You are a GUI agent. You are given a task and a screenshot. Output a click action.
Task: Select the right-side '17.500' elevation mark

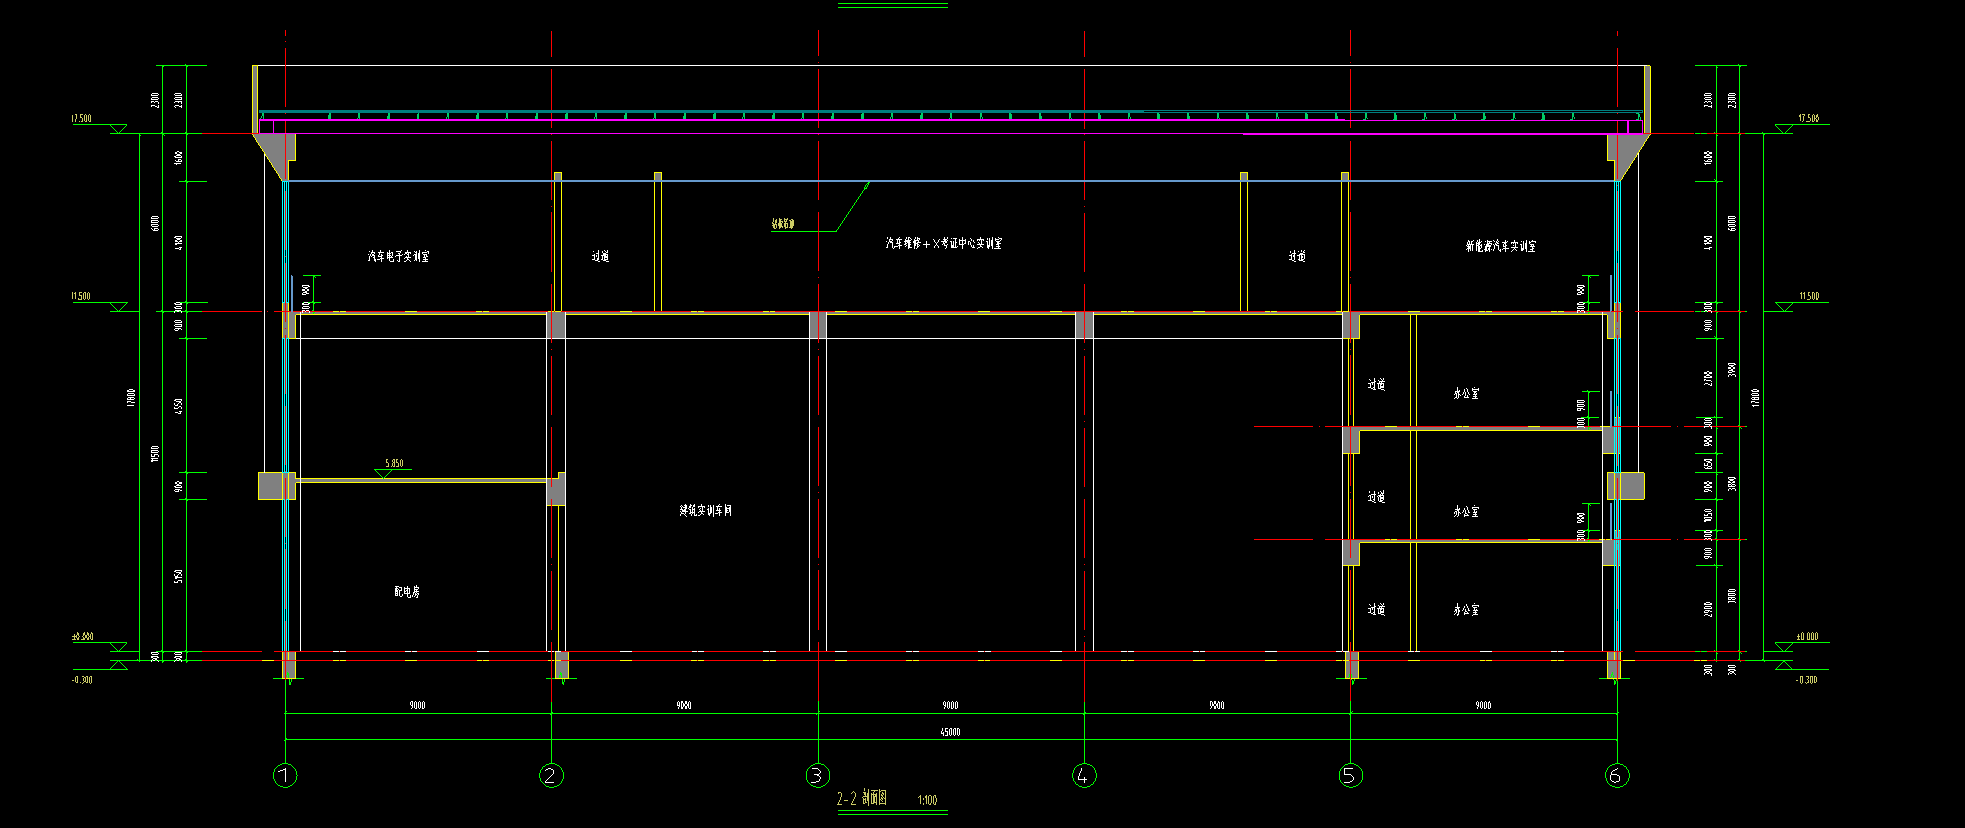(1809, 118)
